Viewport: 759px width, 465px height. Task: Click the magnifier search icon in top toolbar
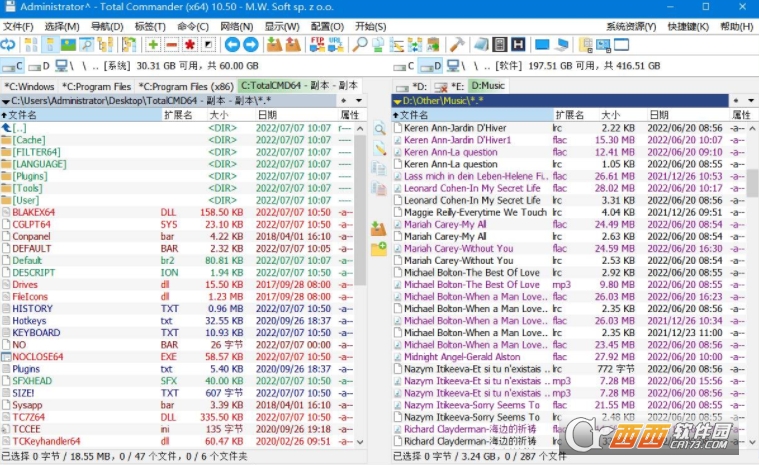(360, 44)
